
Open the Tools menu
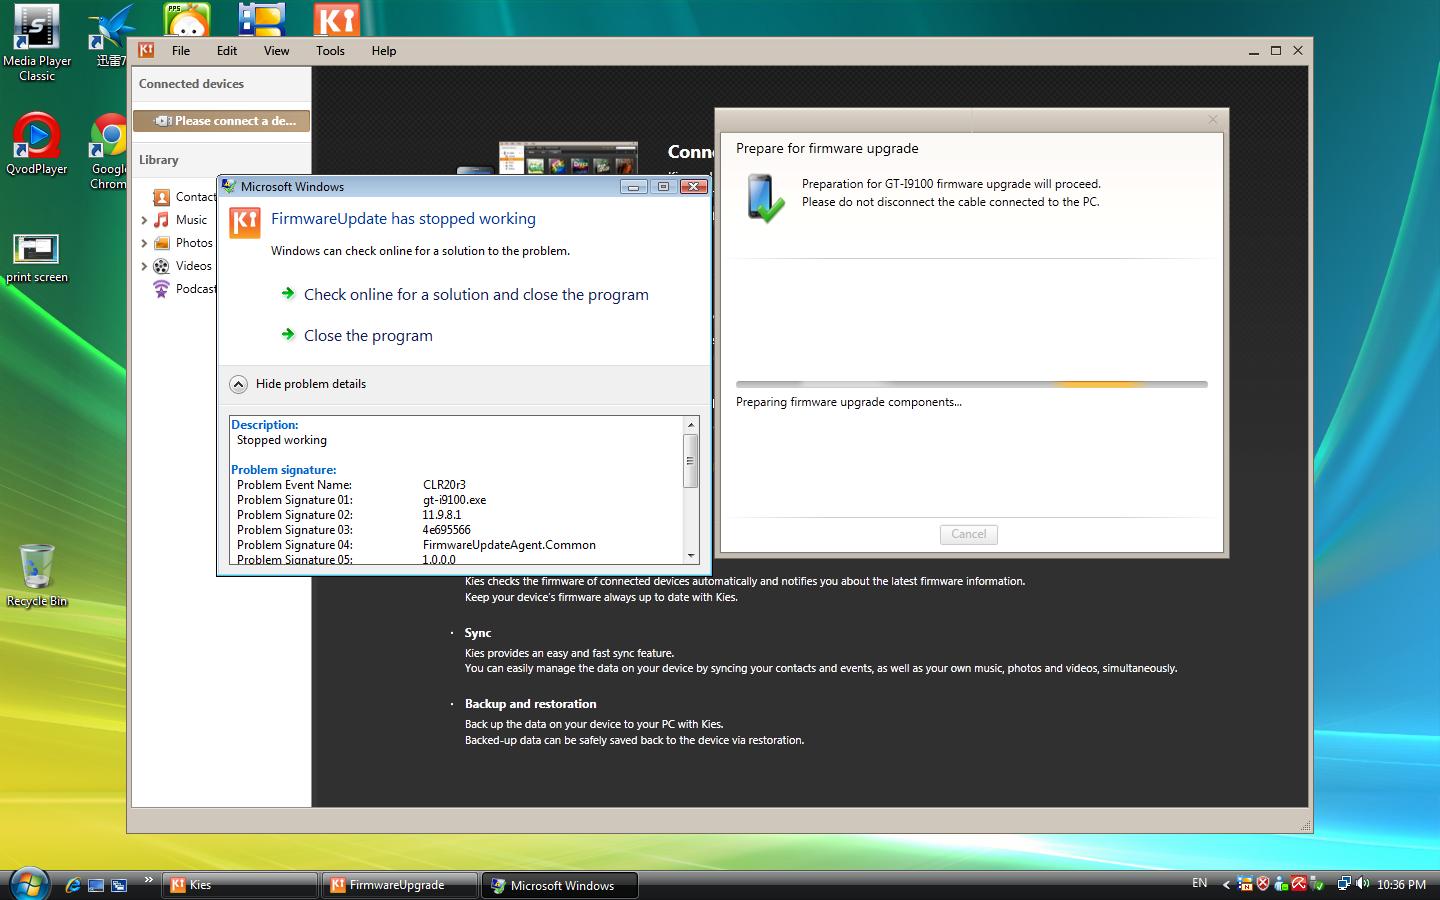point(330,51)
